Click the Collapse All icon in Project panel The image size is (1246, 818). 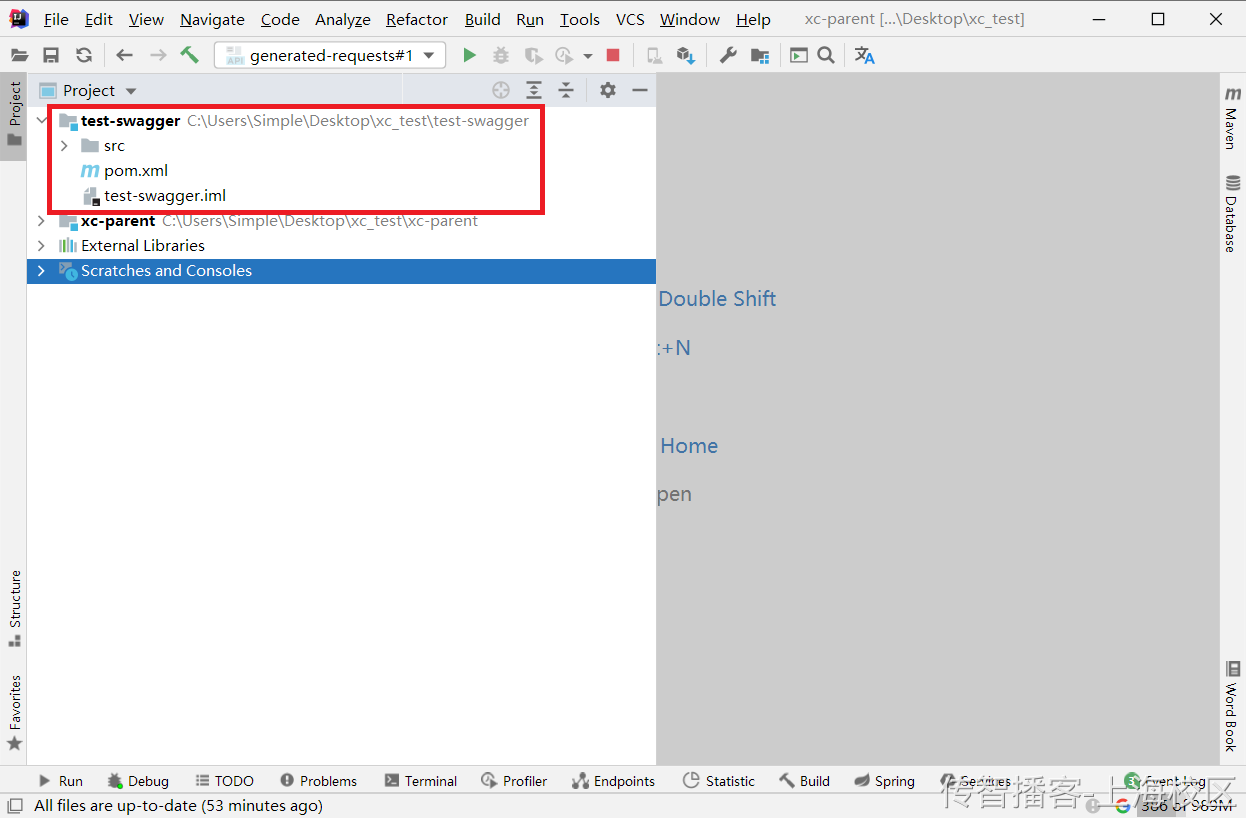[x=566, y=90]
